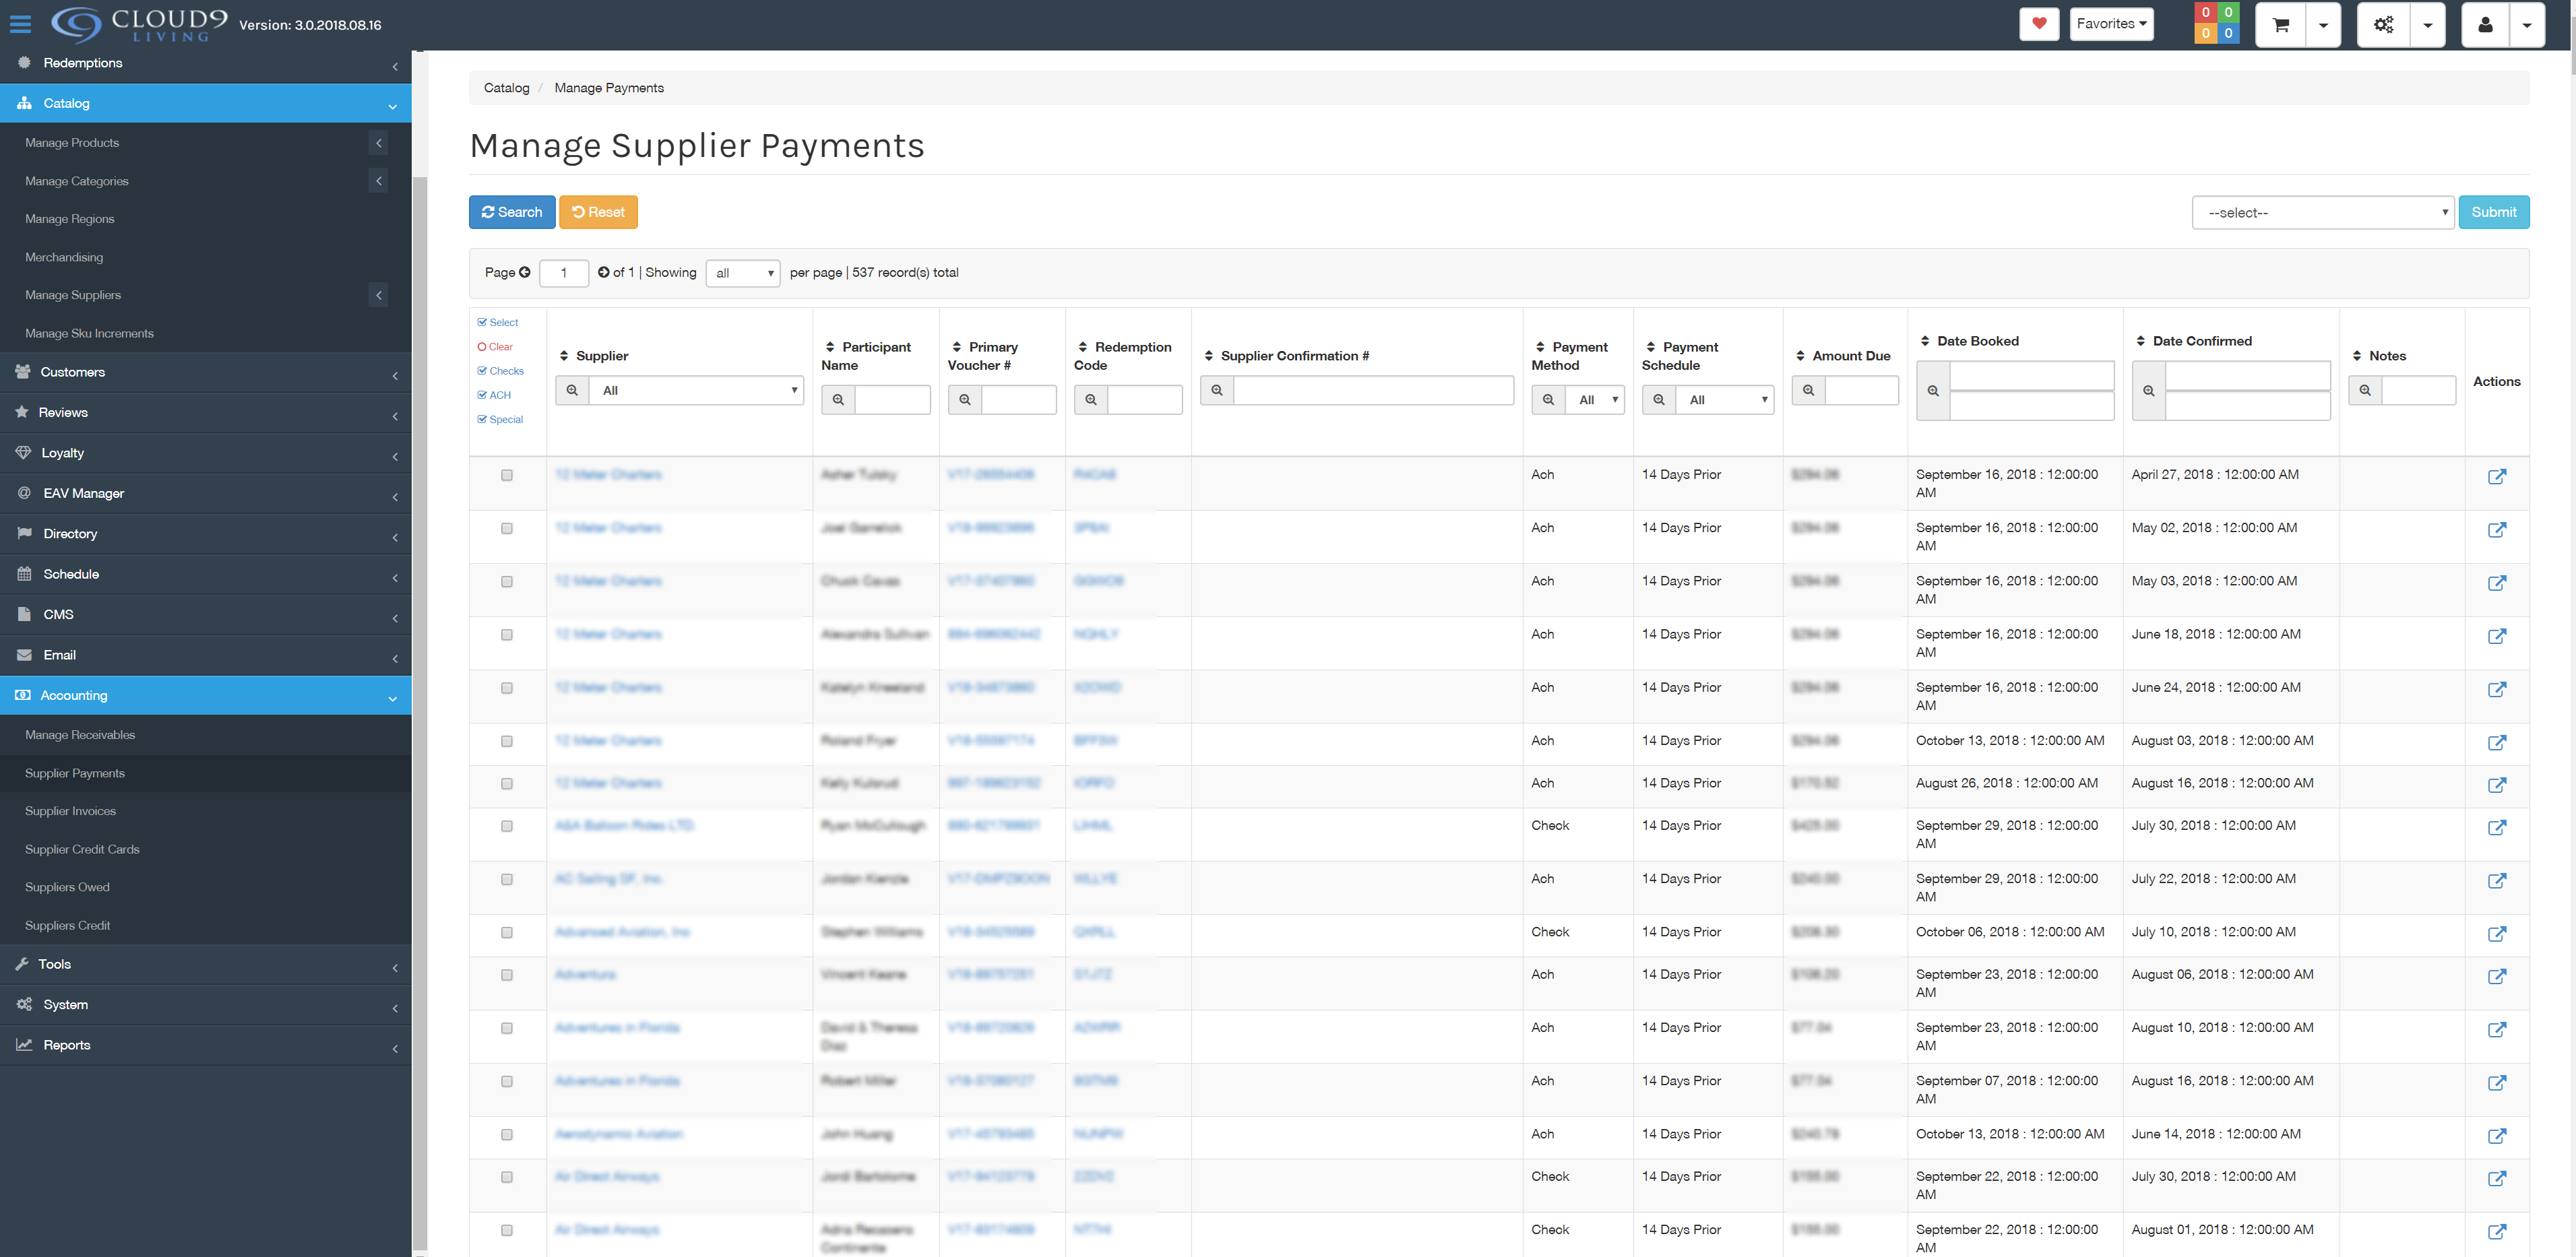Open the Favorites dropdown

pyautogui.click(x=2111, y=24)
